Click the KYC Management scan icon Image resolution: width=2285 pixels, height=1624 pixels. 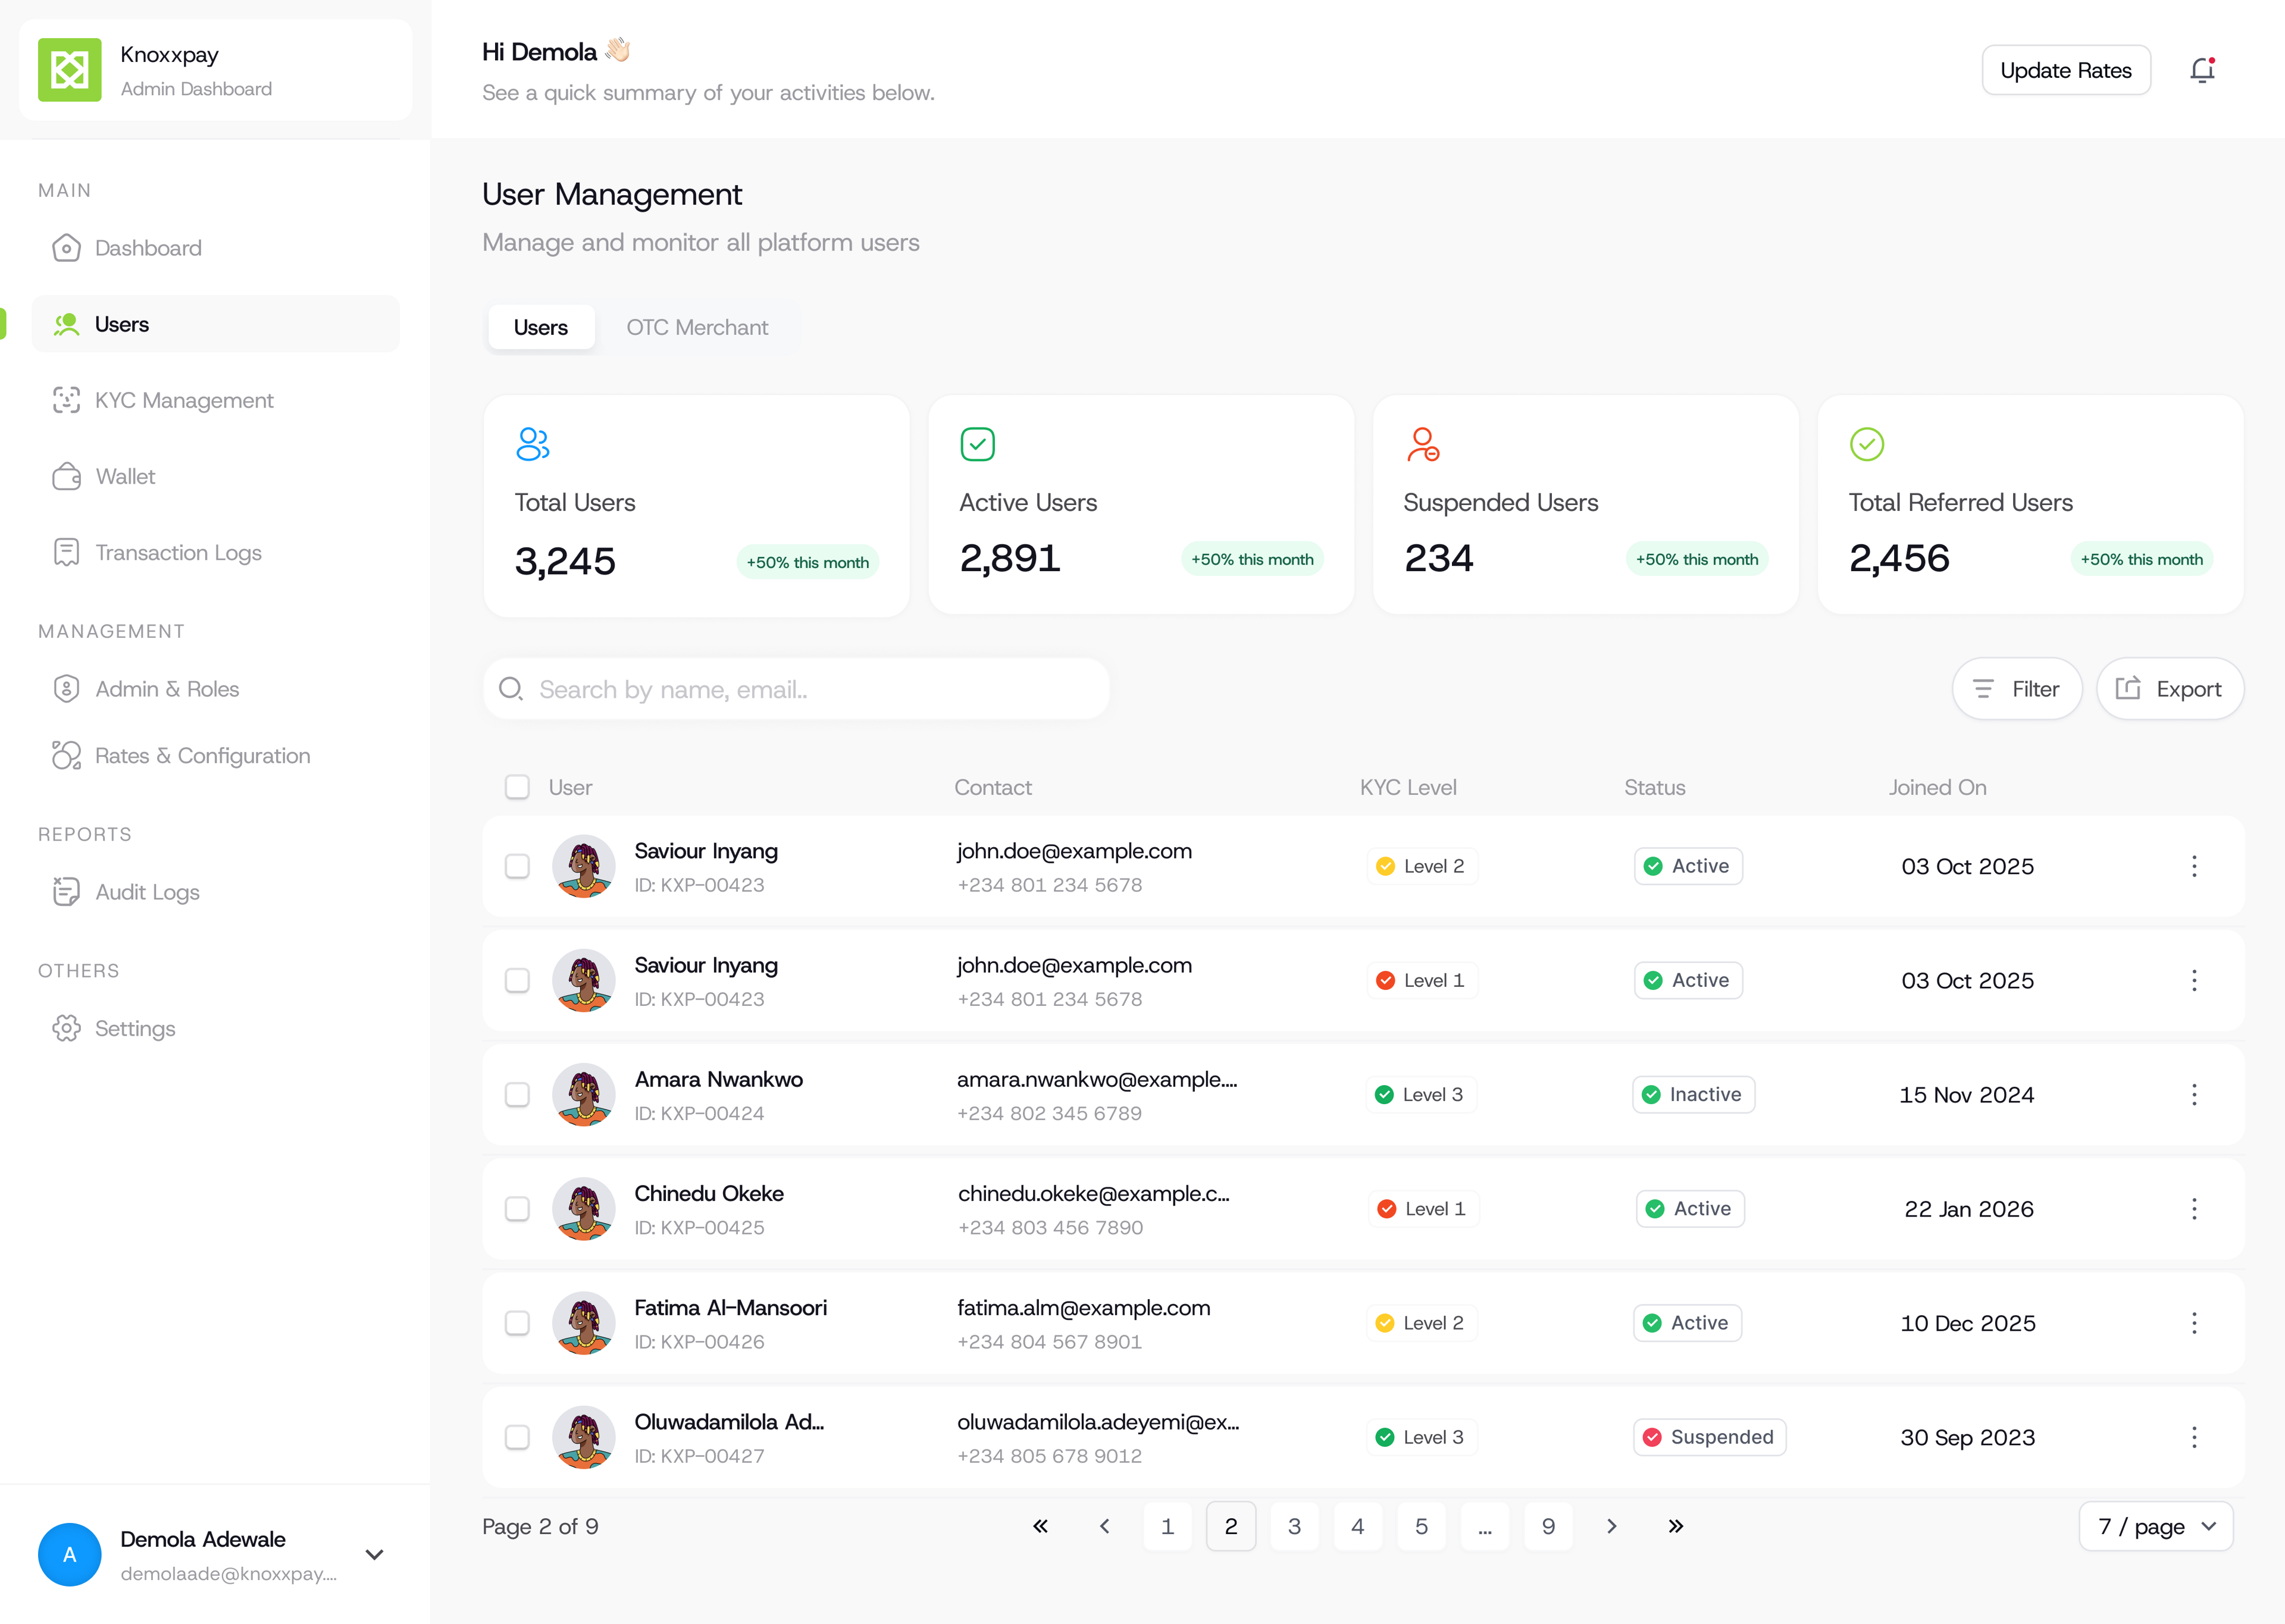pos(66,400)
